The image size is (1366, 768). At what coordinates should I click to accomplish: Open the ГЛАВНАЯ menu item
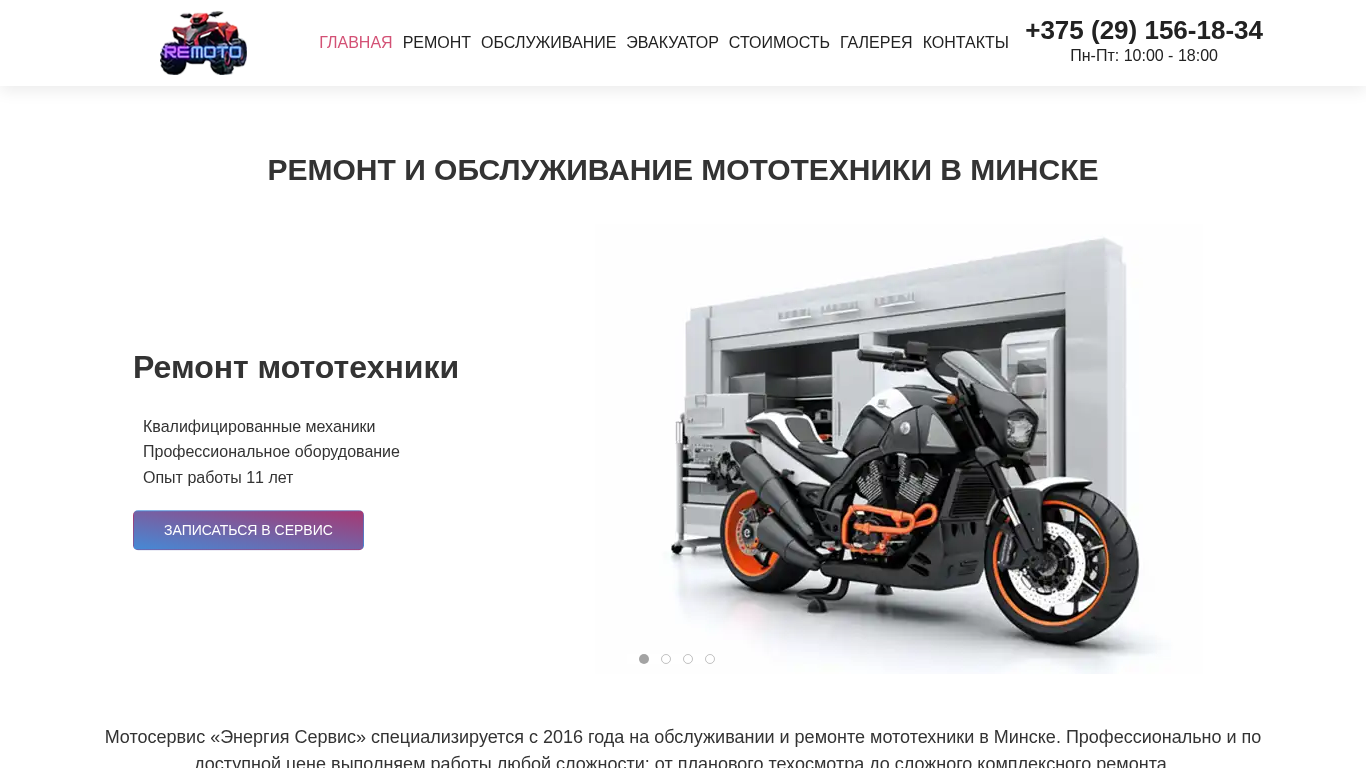pos(355,43)
